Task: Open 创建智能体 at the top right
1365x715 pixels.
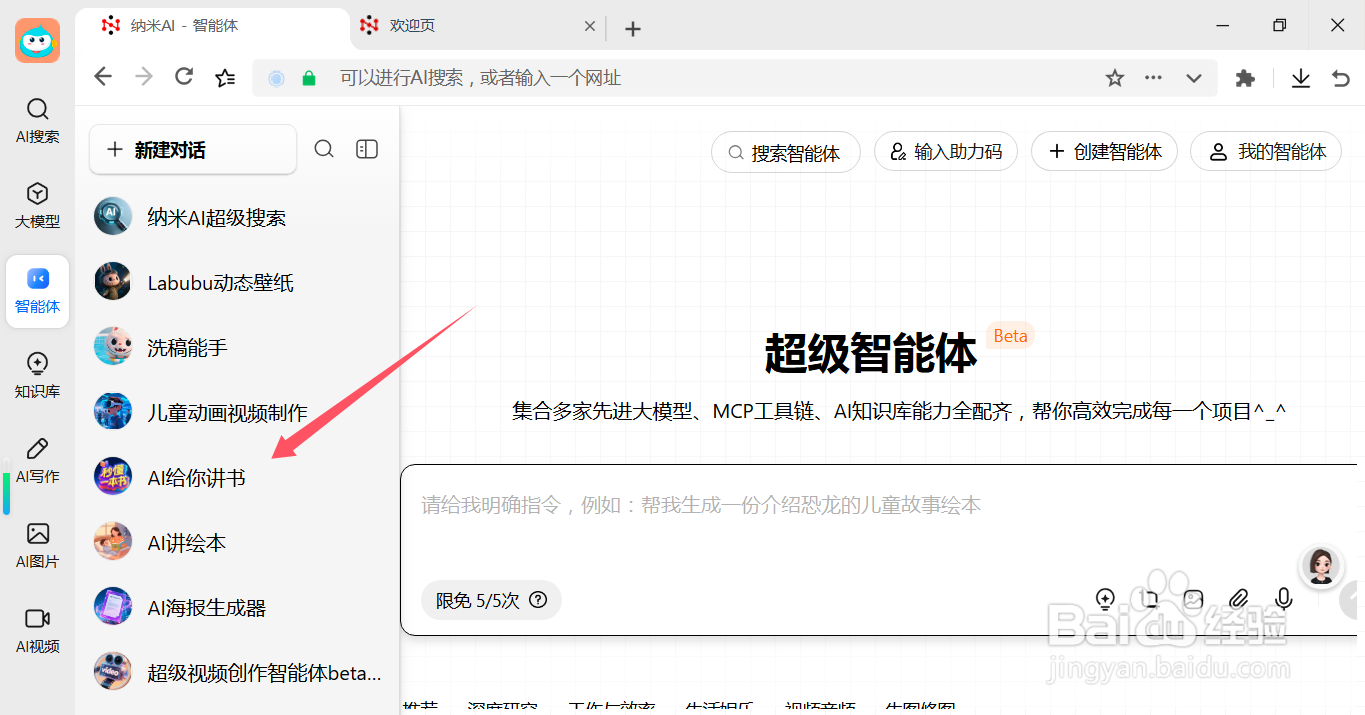Action: pos(1104,151)
